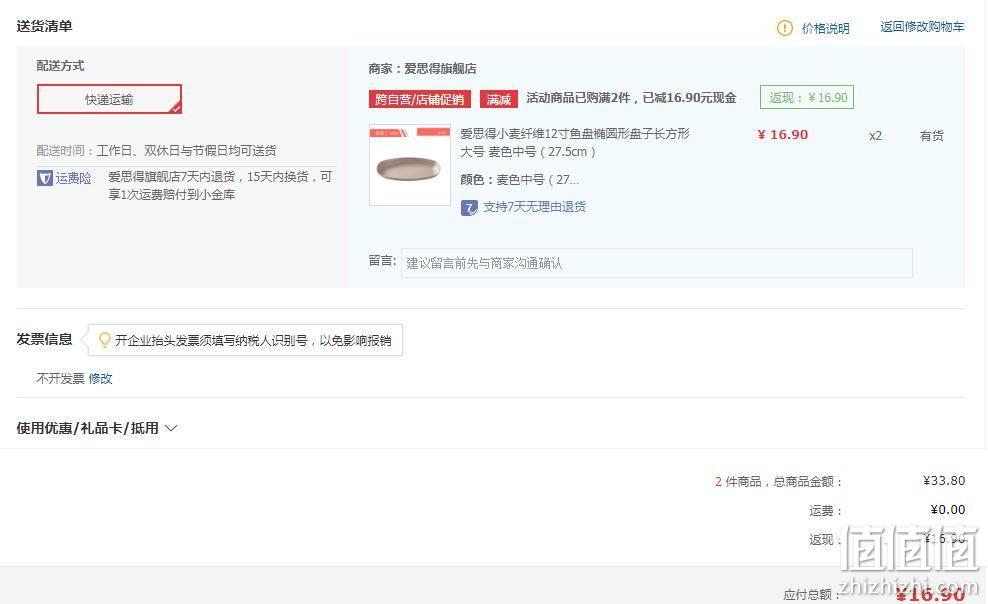Click the 颜色：麦色中号 attribute text
988x604 pixels.
[519, 179]
